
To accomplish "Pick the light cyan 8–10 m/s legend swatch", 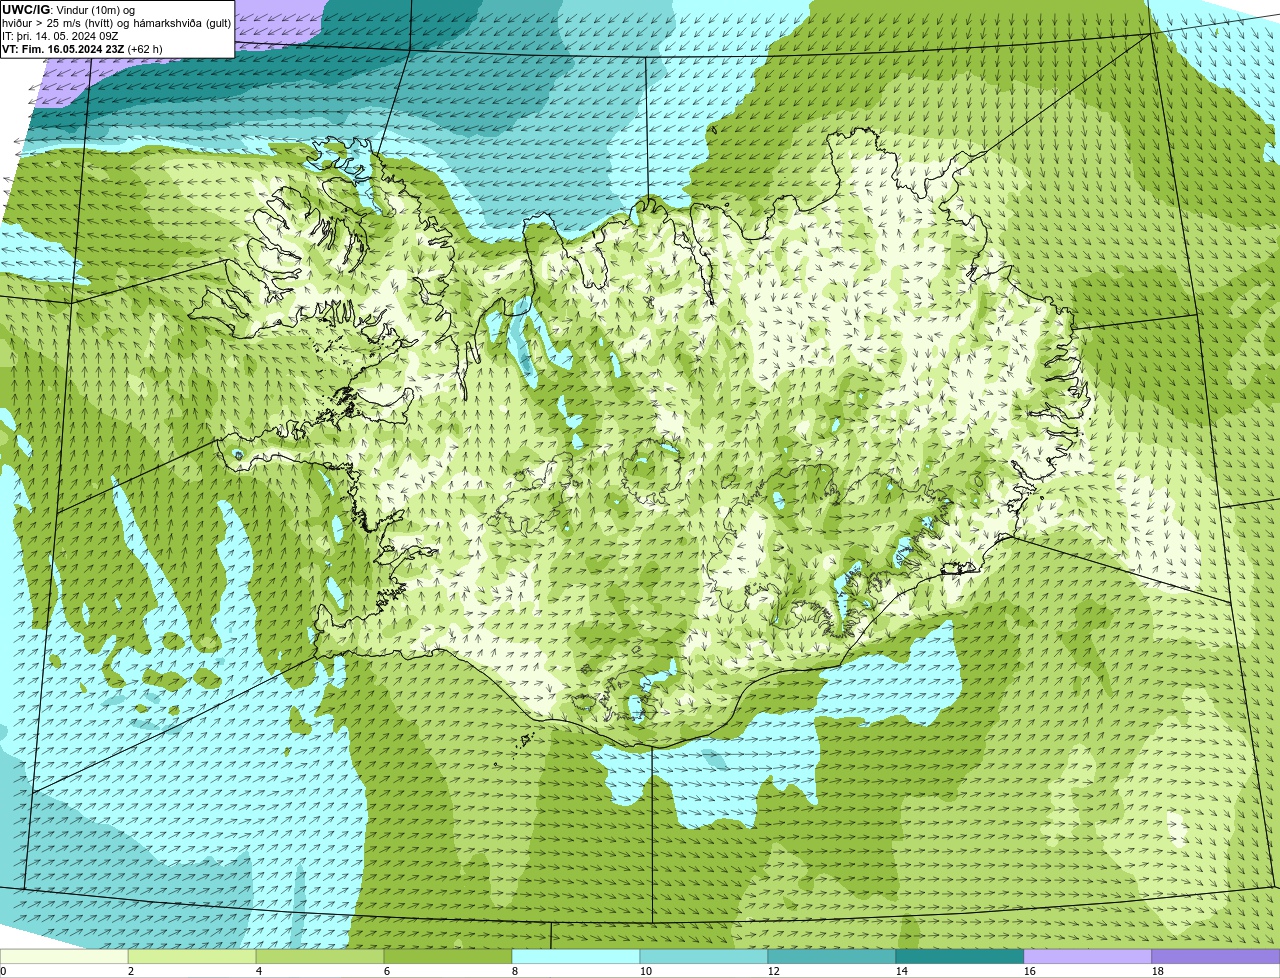I will pos(576,956).
